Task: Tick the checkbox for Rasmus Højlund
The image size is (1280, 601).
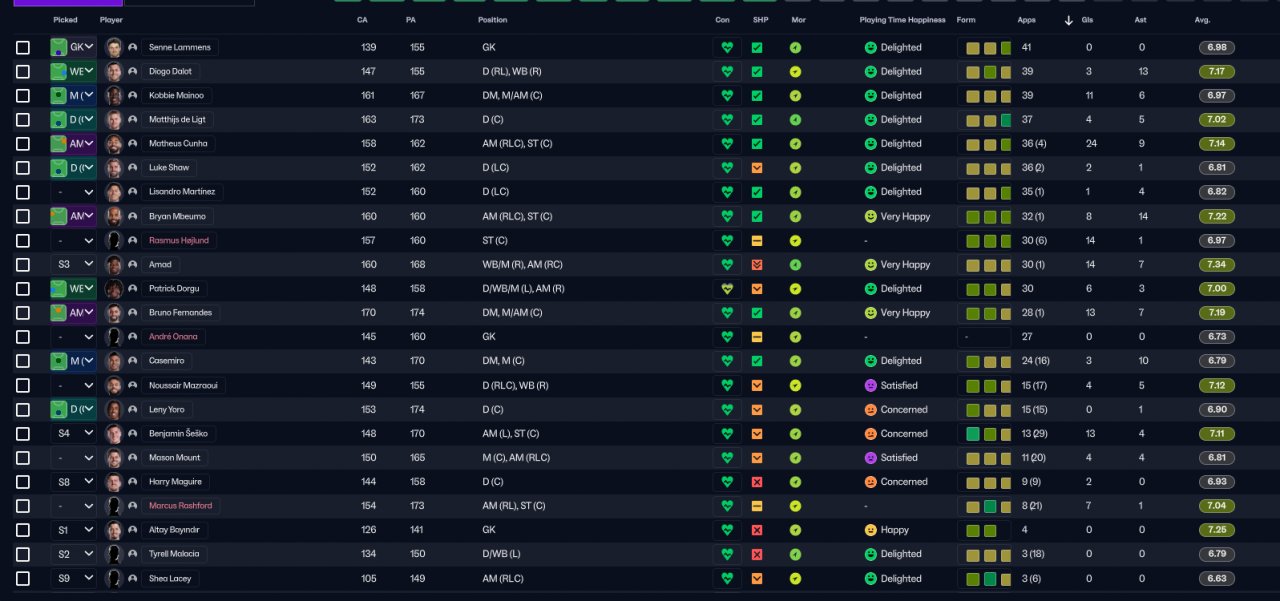Action: click(23, 240)
